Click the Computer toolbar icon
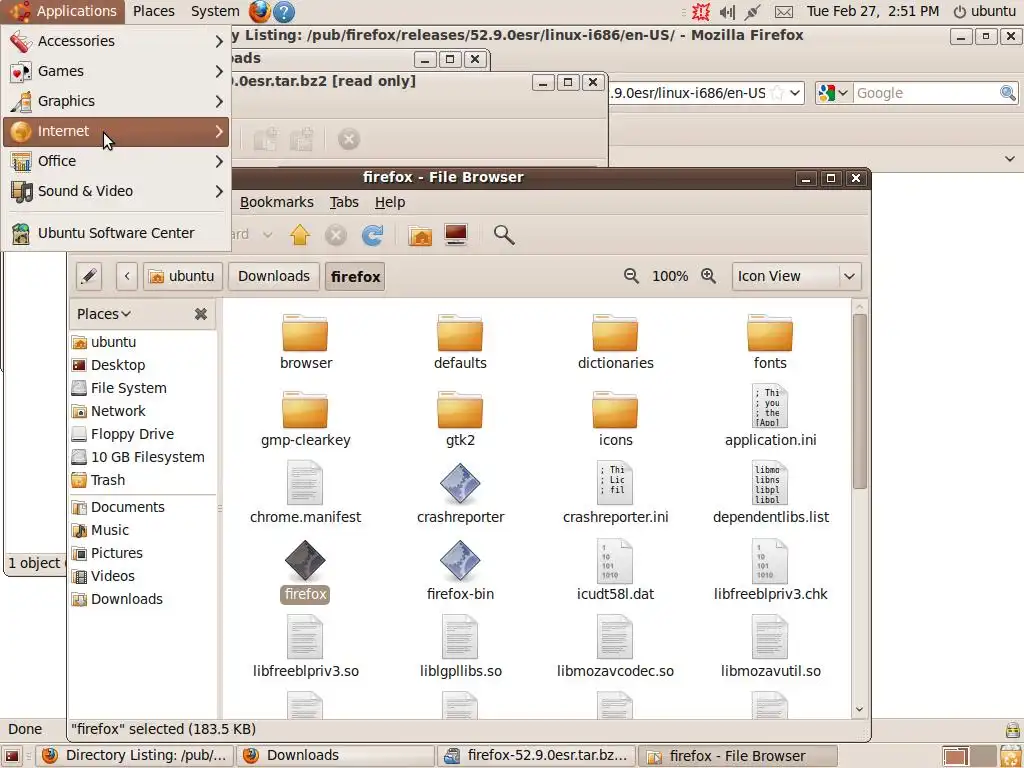 point(456,234)
